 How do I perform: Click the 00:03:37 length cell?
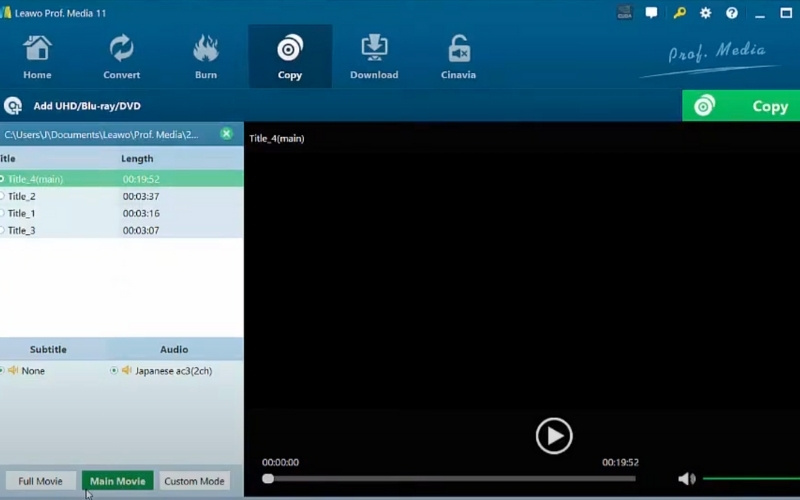click(141, 196)
